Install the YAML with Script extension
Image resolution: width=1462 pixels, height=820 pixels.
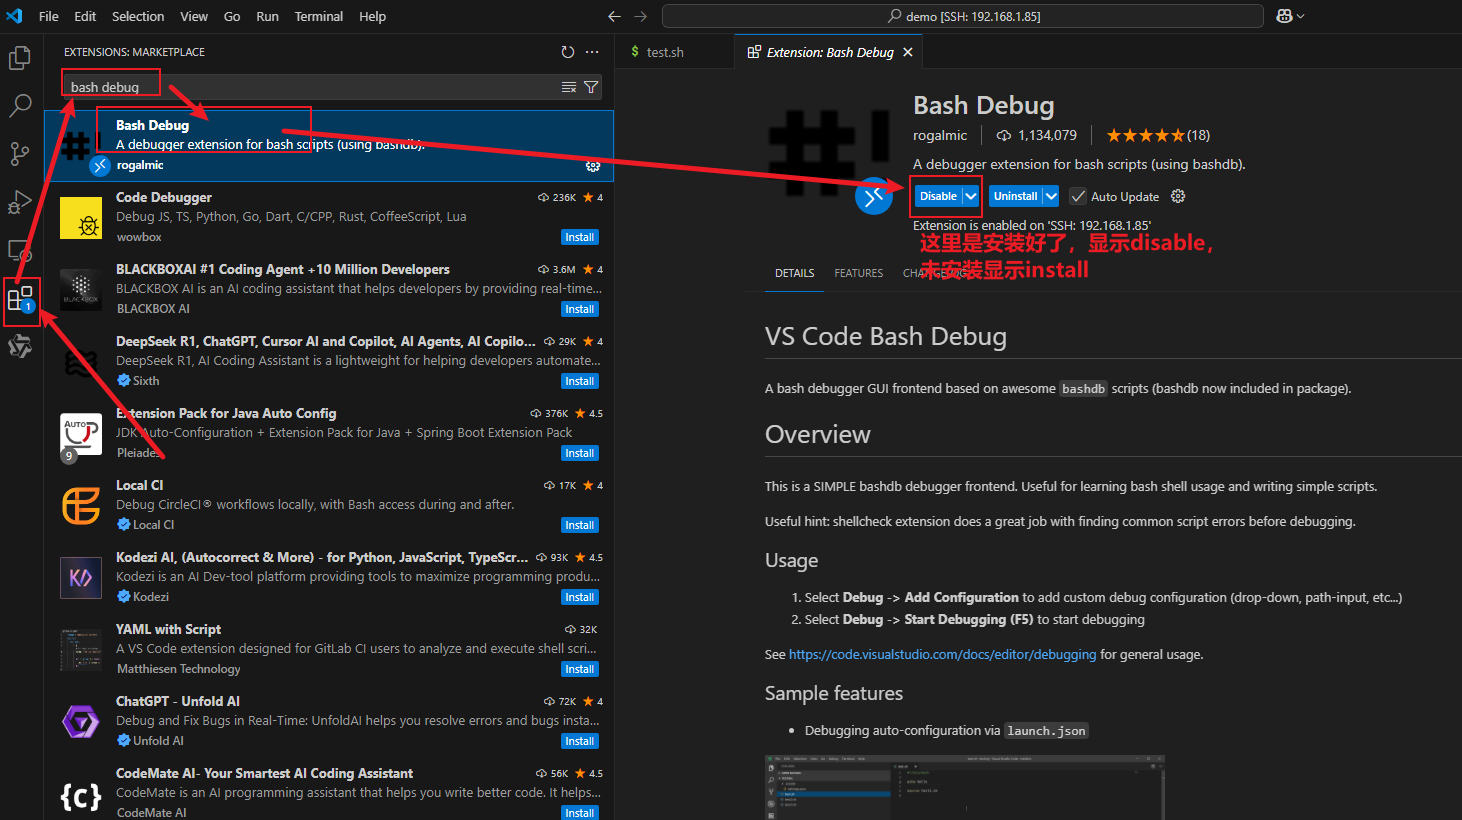click(x=580, y=669)
